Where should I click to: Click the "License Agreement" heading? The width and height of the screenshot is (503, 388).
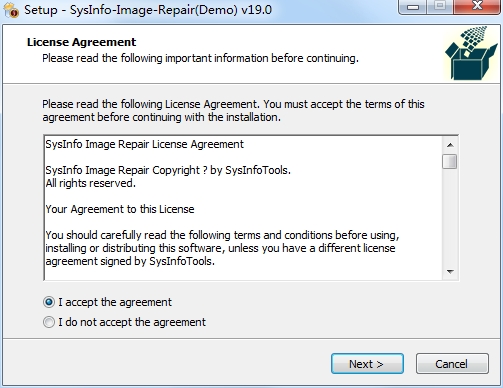pos(82,42)
